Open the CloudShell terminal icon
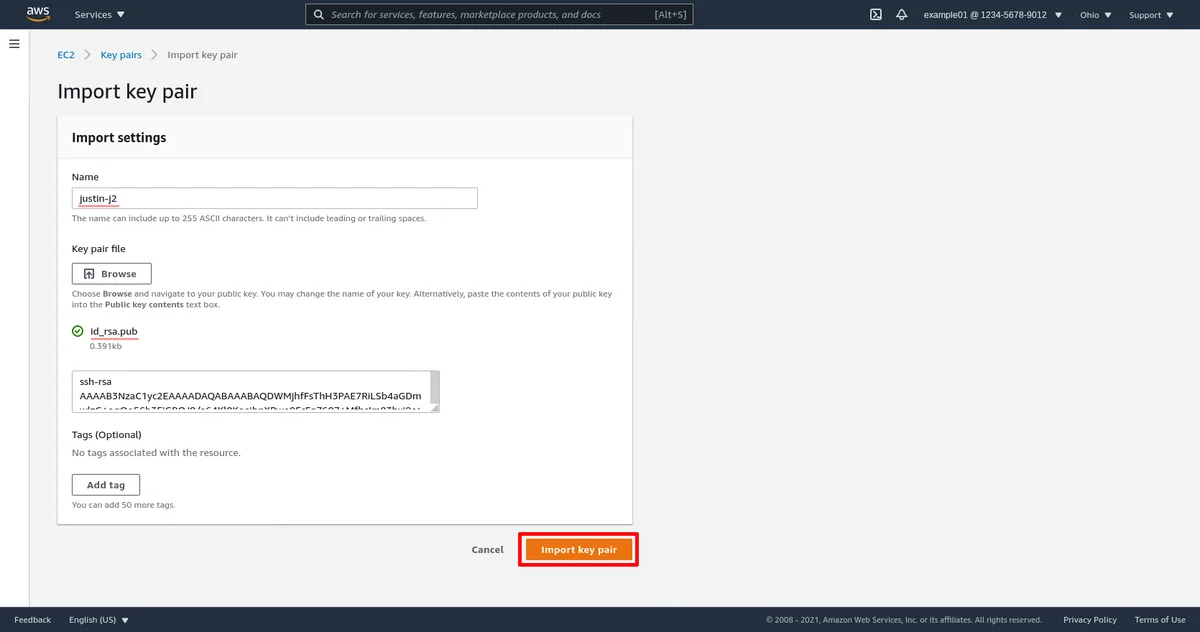This screenshot has height=632, width=1200. [x=875, y=15]
